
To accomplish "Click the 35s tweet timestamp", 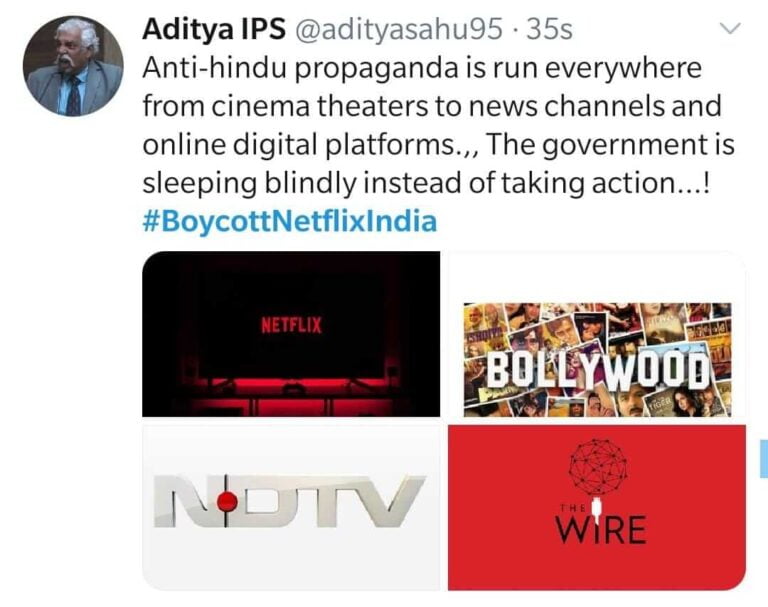I will (549, 29).
